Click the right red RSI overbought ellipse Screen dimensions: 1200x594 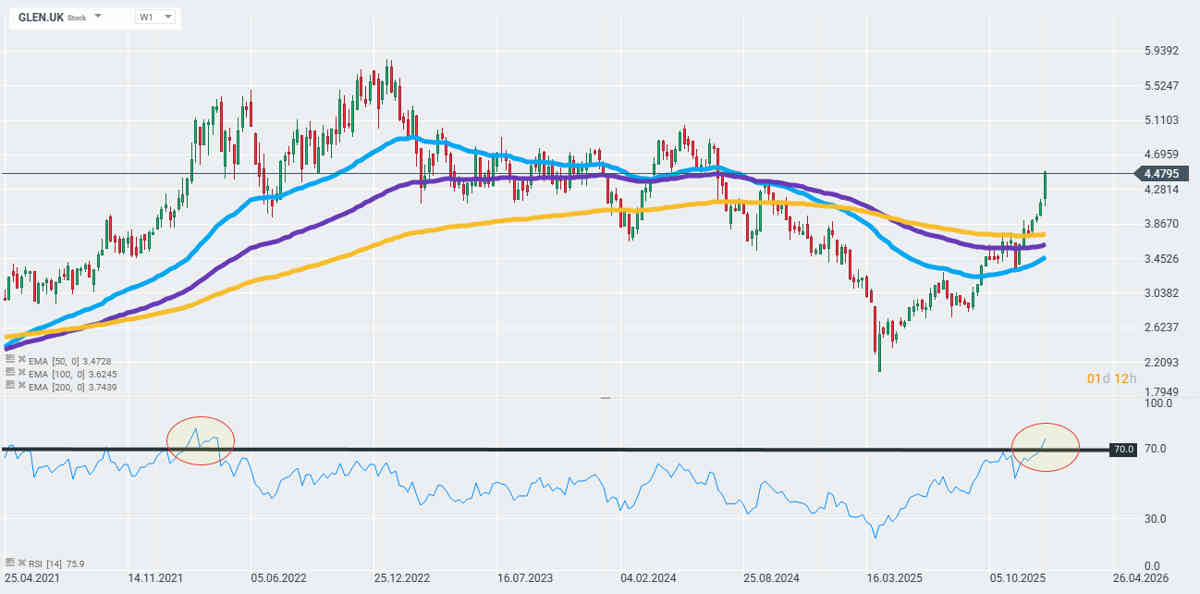pos(1045,447)
